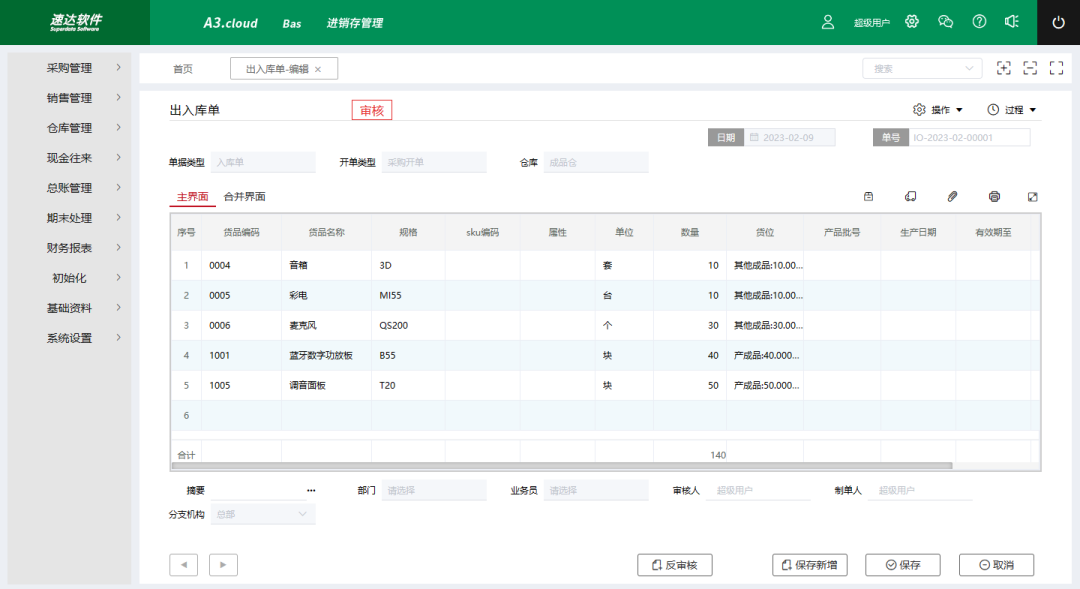
Task: Open the help question mark icon
Action: pyautogui.click(x=979, y=21)
